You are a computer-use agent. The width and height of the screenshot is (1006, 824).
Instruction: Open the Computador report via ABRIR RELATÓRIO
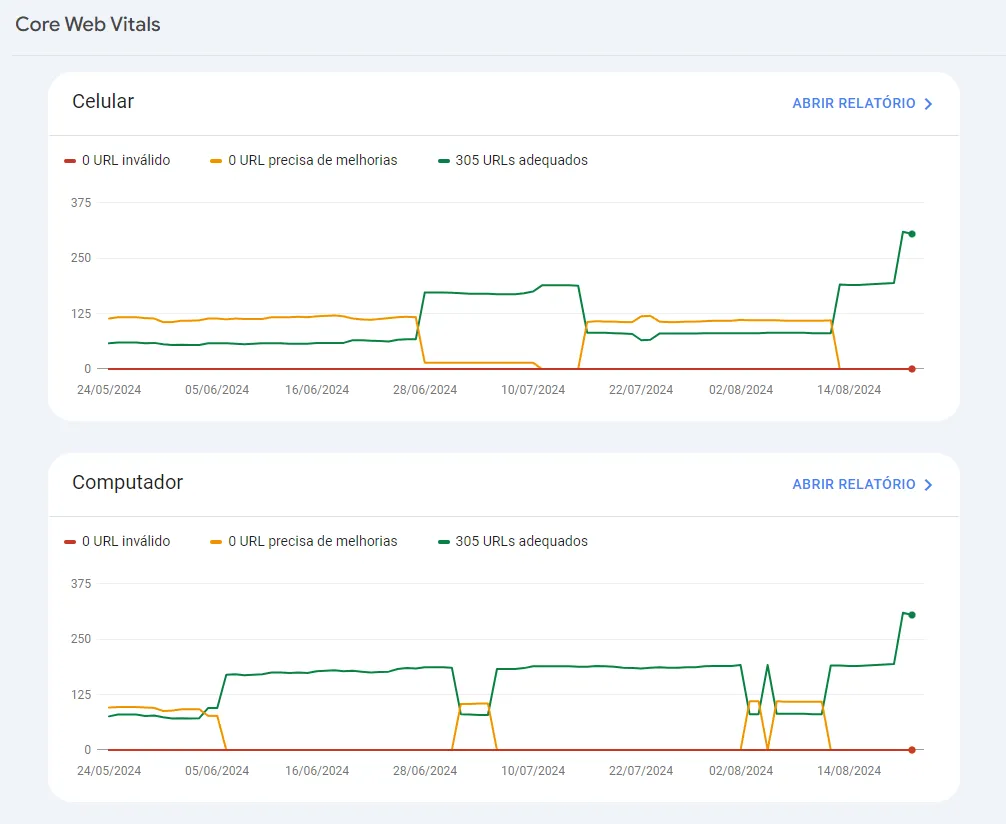click(853, 484)
